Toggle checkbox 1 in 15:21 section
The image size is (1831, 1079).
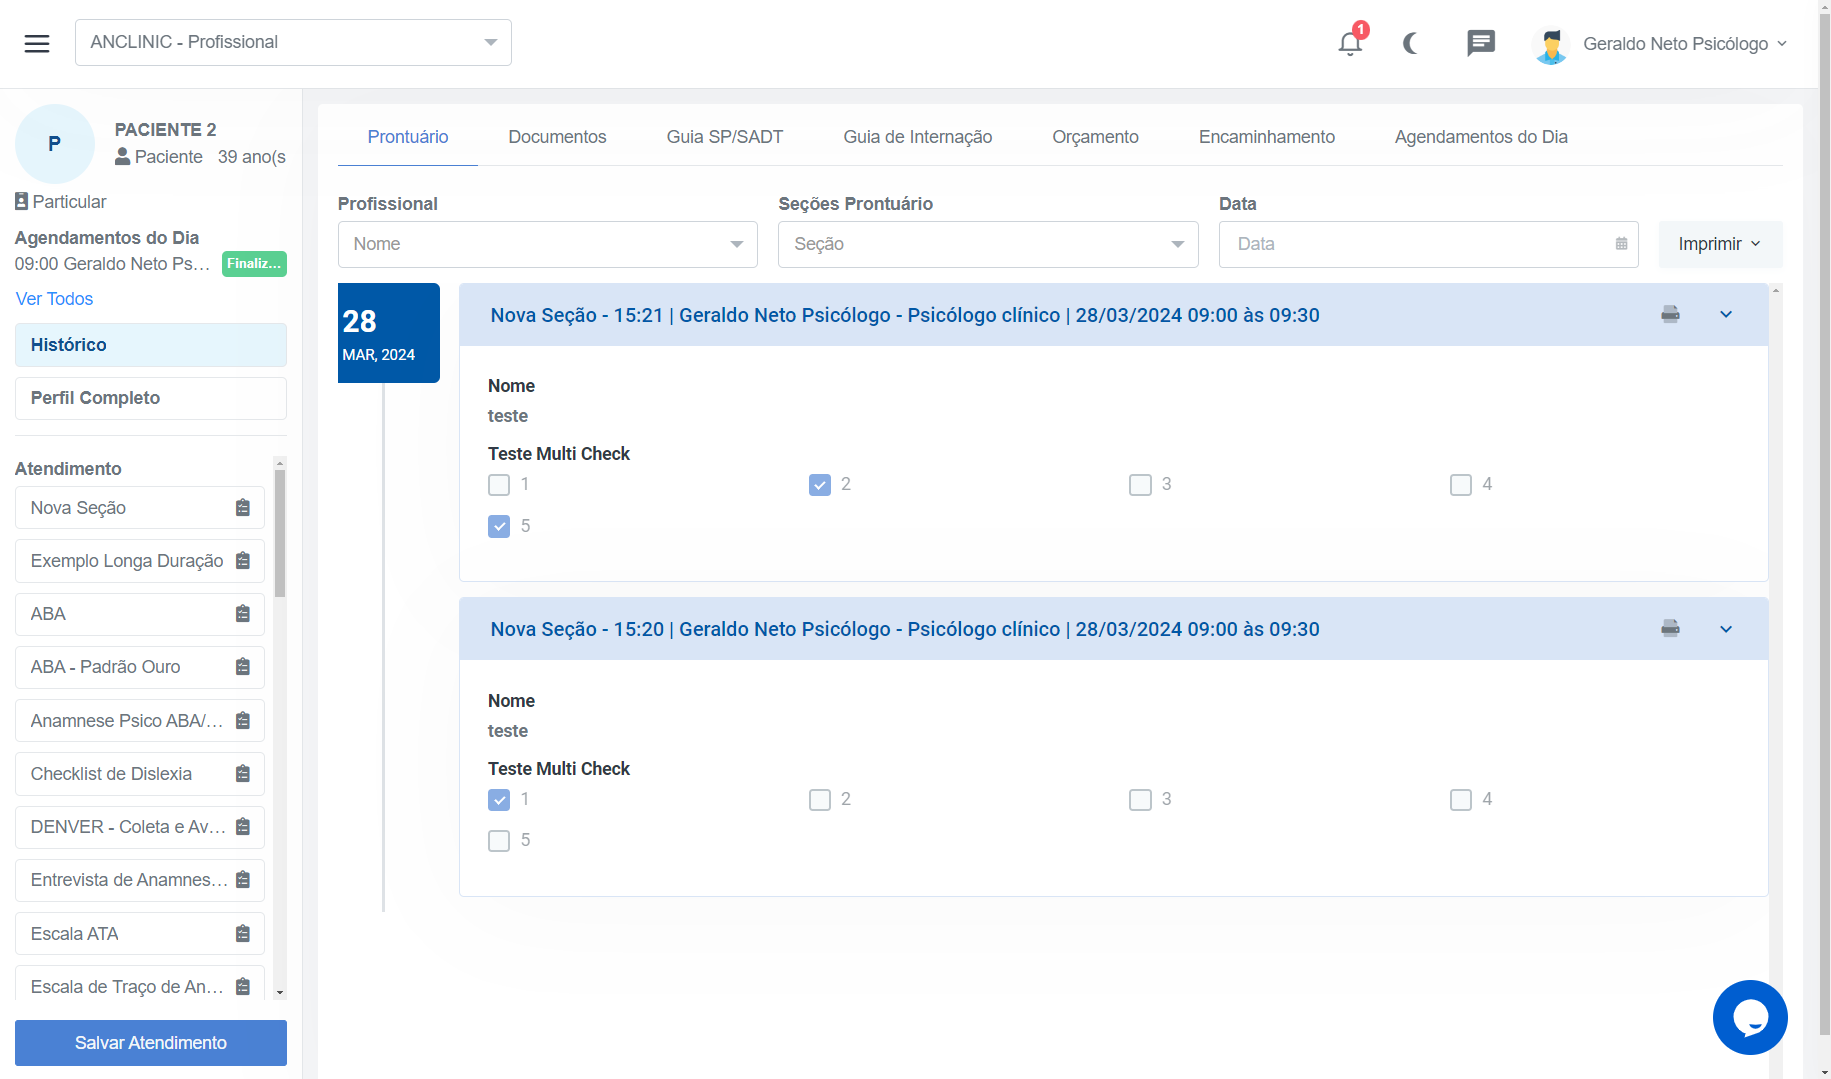tap(499, 485)
